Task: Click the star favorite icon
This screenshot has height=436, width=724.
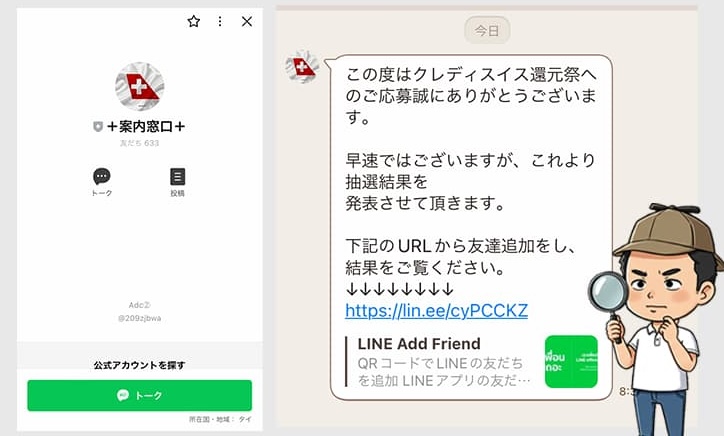Action: click(193, 21)
